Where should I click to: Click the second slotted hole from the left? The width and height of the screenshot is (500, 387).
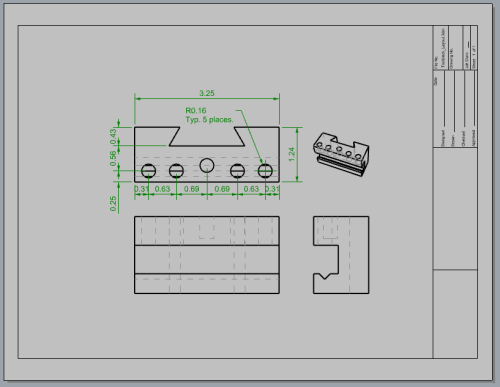coord(176,171)
